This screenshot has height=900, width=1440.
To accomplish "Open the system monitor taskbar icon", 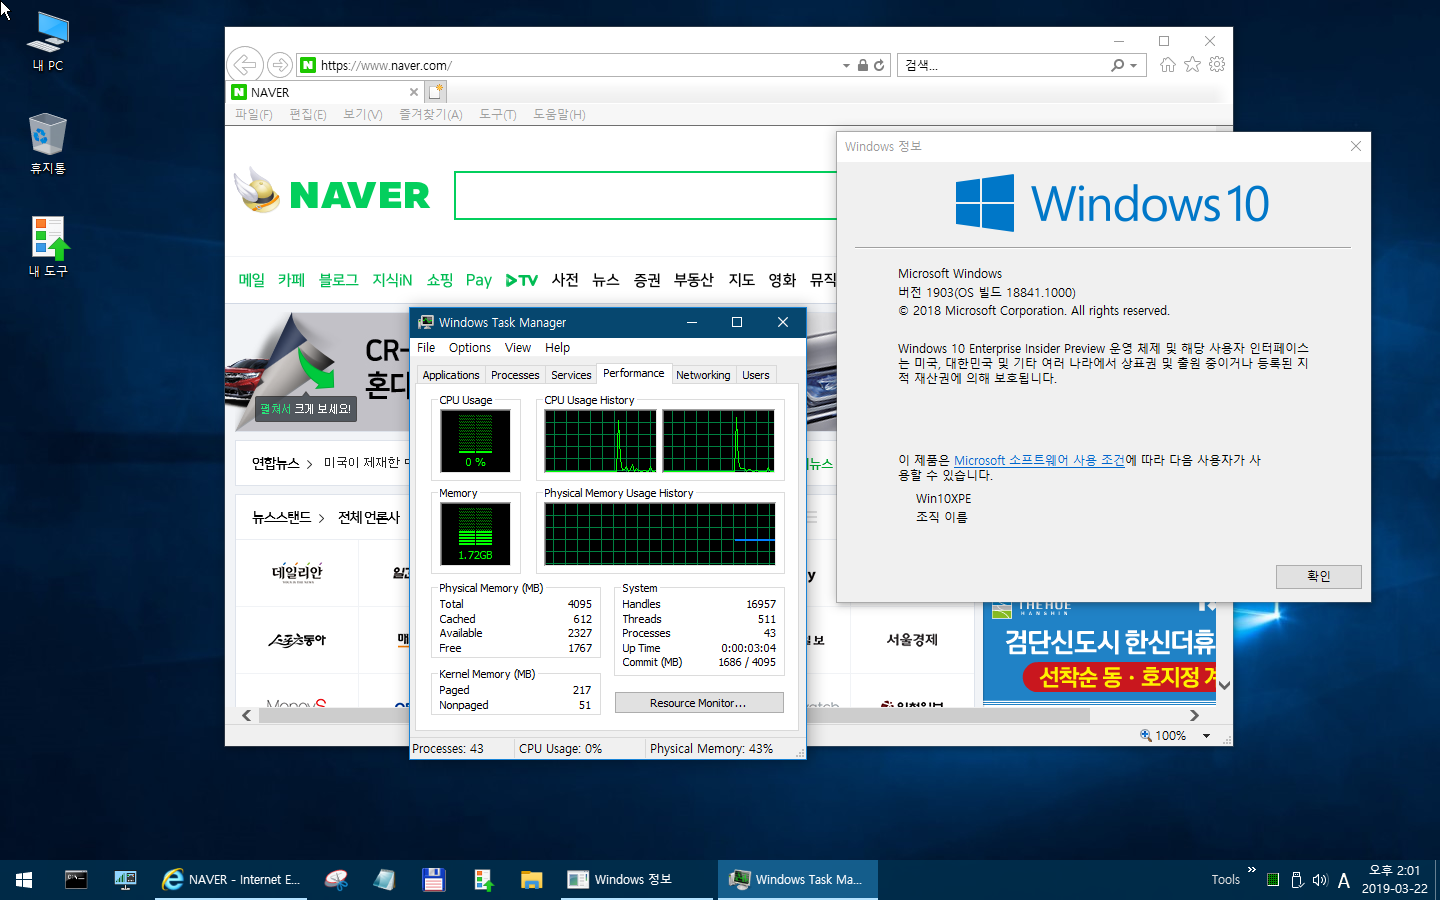I will (125, 880).
